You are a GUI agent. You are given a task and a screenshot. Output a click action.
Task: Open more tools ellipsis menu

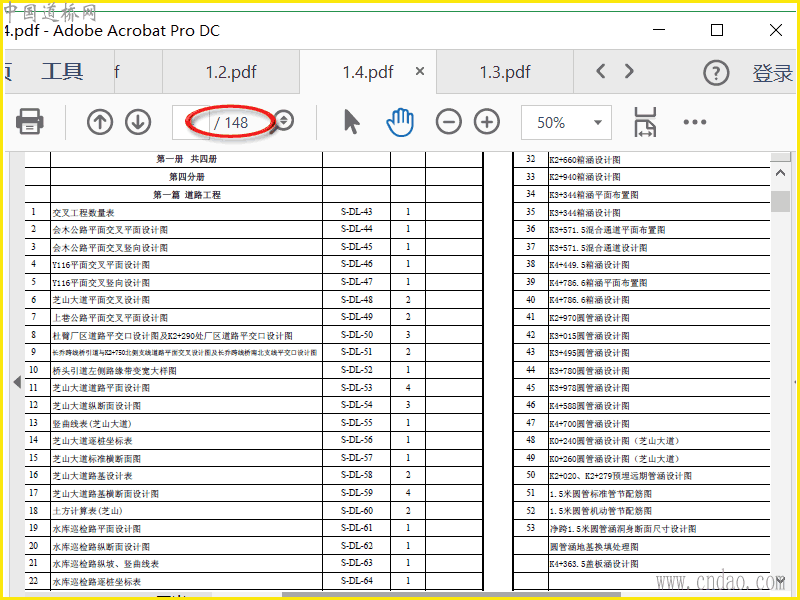coord(695,122)
